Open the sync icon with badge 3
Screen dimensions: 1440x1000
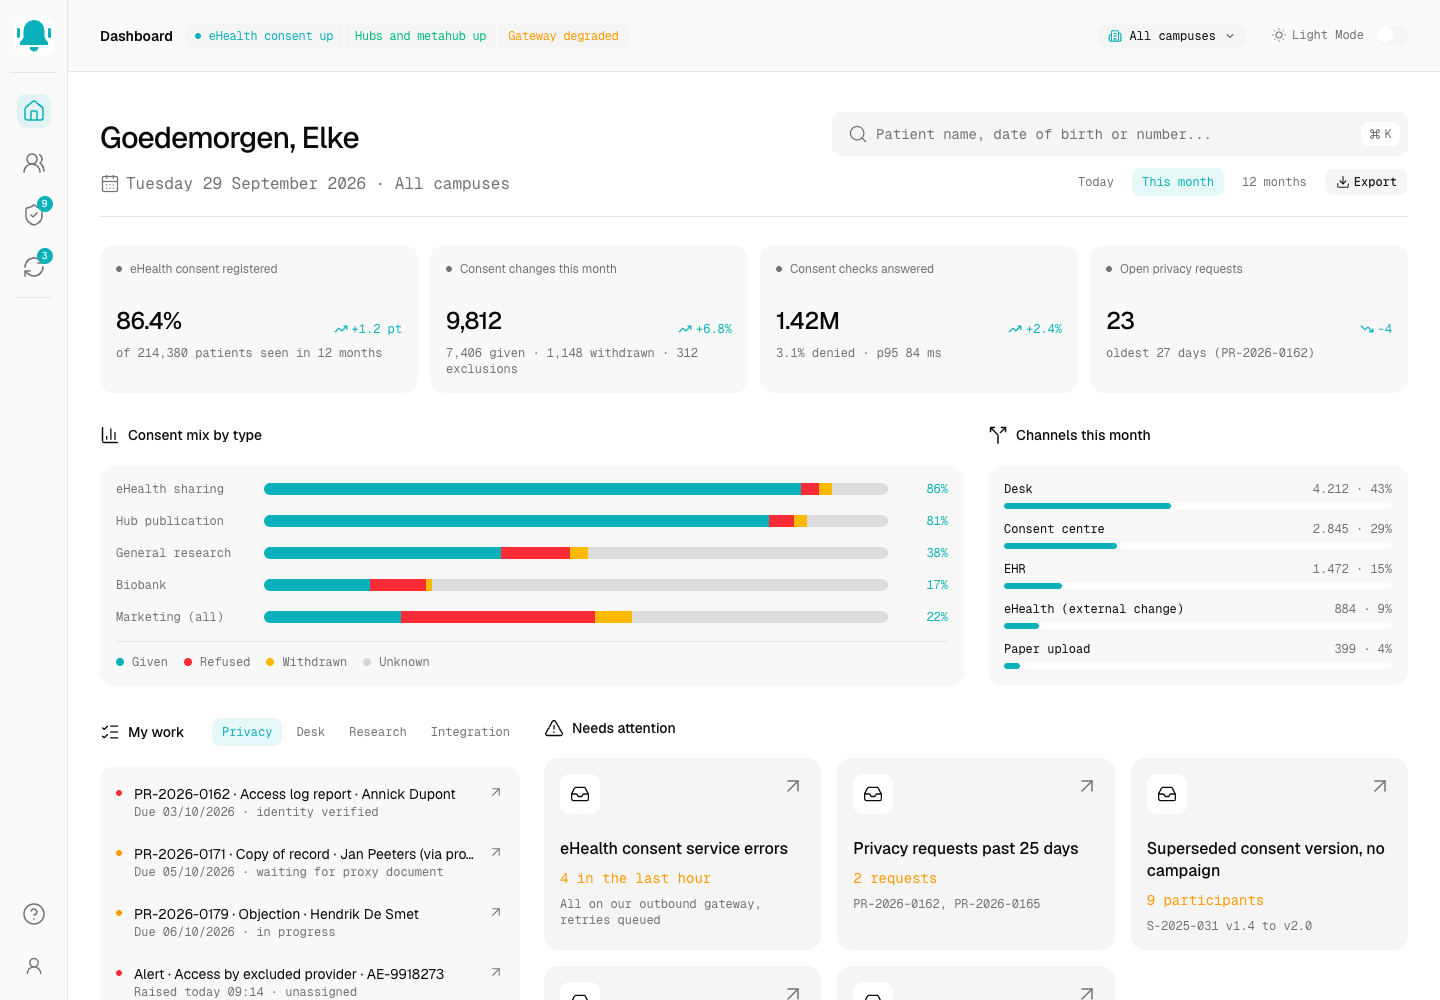34,267
